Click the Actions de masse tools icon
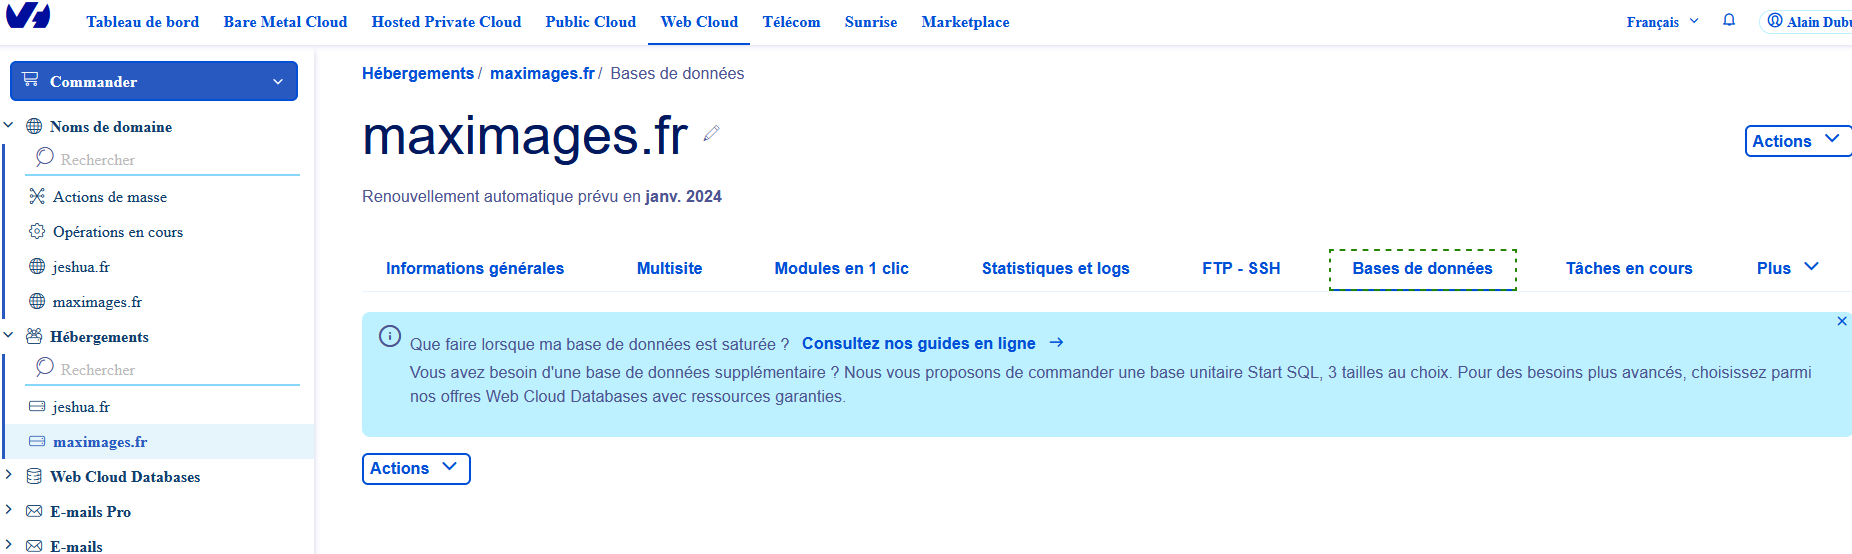This screenshot has width=1852, height=554. pos(37,196)
